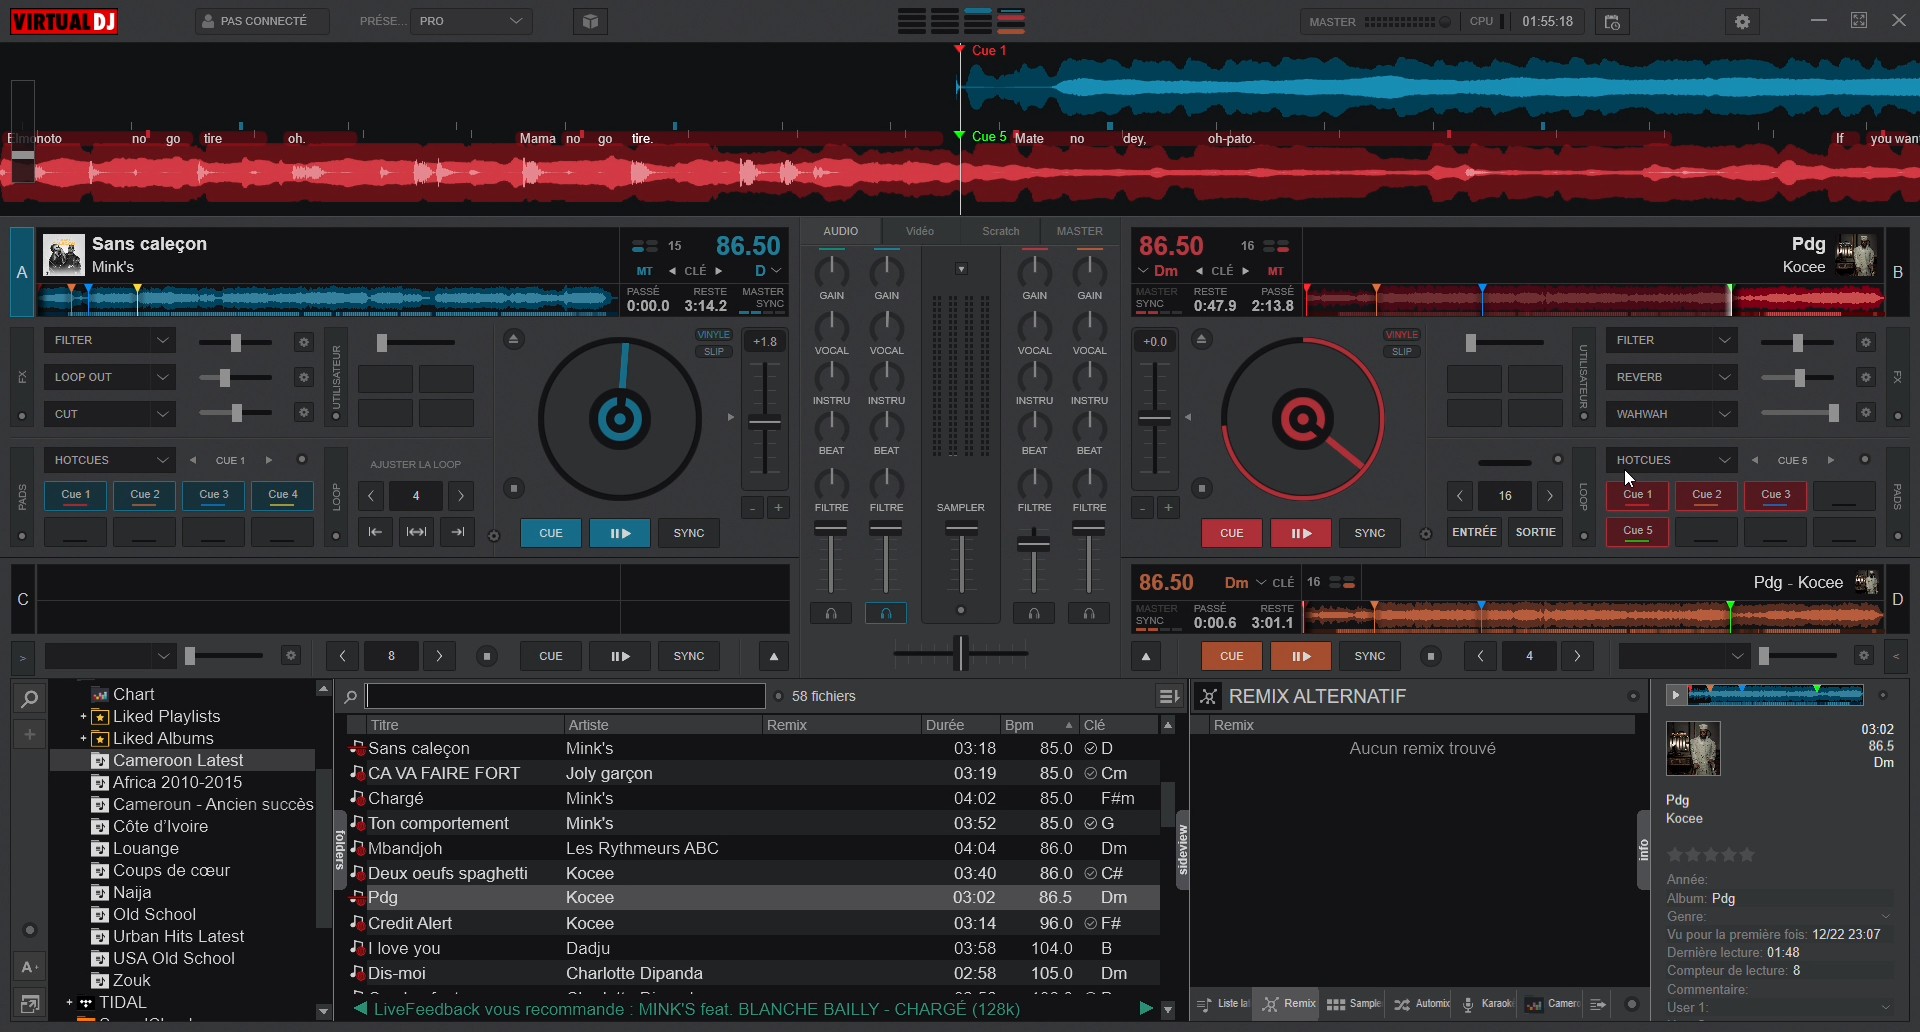This screenshot has height=1032, width=1920.
Task: Click the crossfader handle
Action: tap(961, 654)
